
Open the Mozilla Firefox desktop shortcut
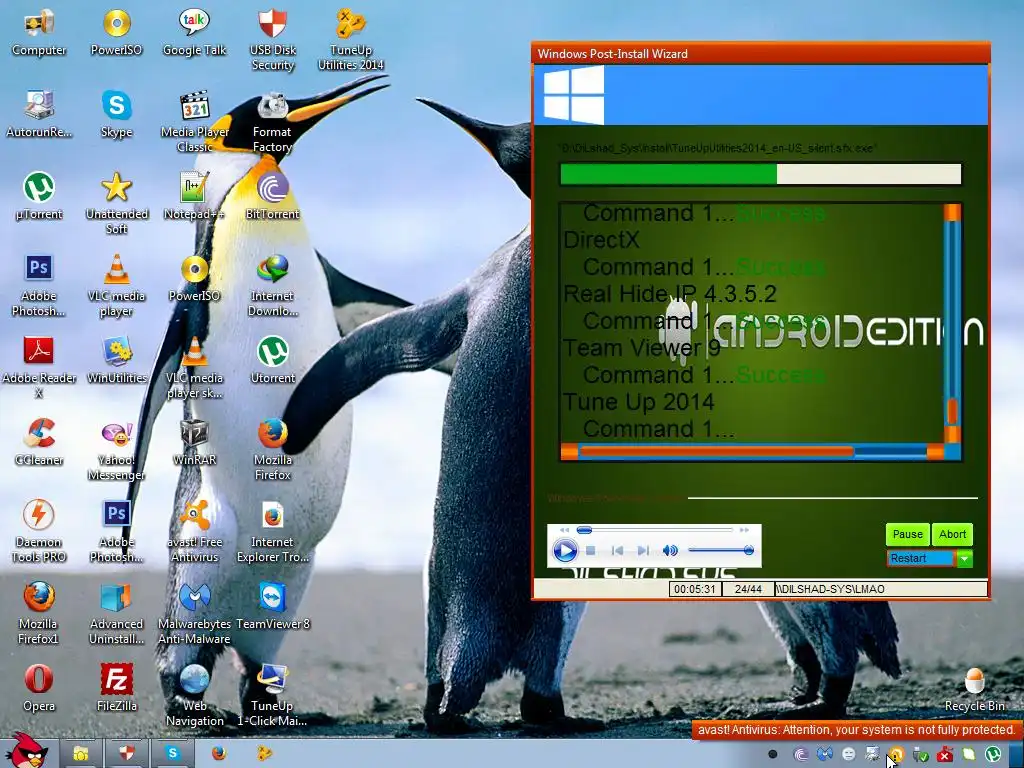click(272, 449)
